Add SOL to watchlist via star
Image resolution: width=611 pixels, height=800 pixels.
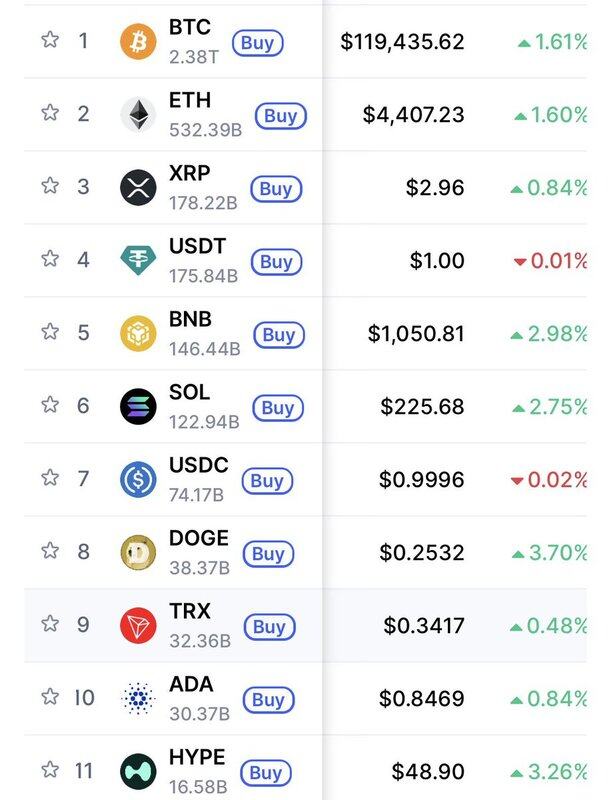[x=50, y=405]
